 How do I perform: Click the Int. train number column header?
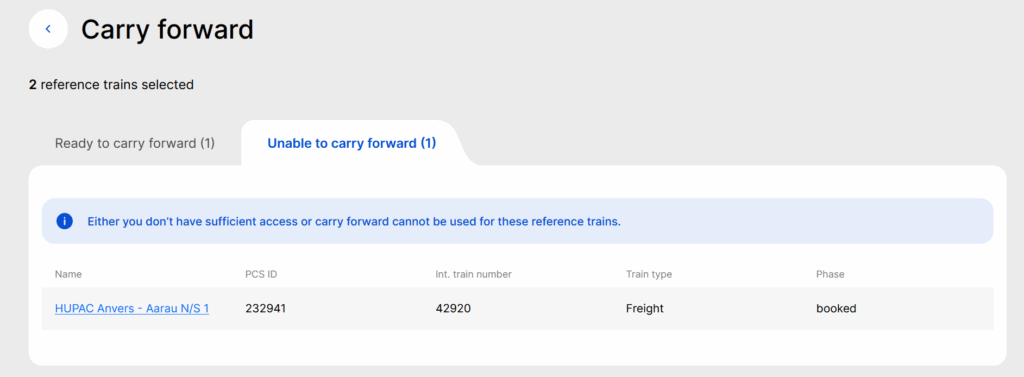click(x=473, y=274)
